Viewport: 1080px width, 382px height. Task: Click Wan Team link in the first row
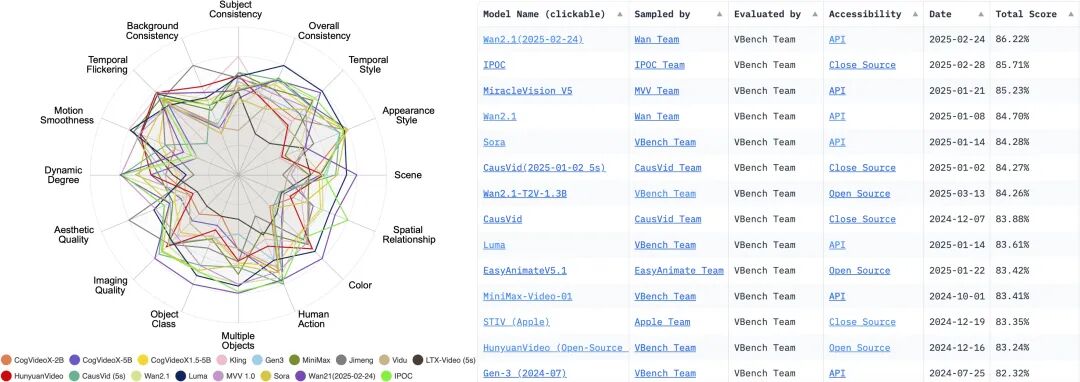point(656,39)
